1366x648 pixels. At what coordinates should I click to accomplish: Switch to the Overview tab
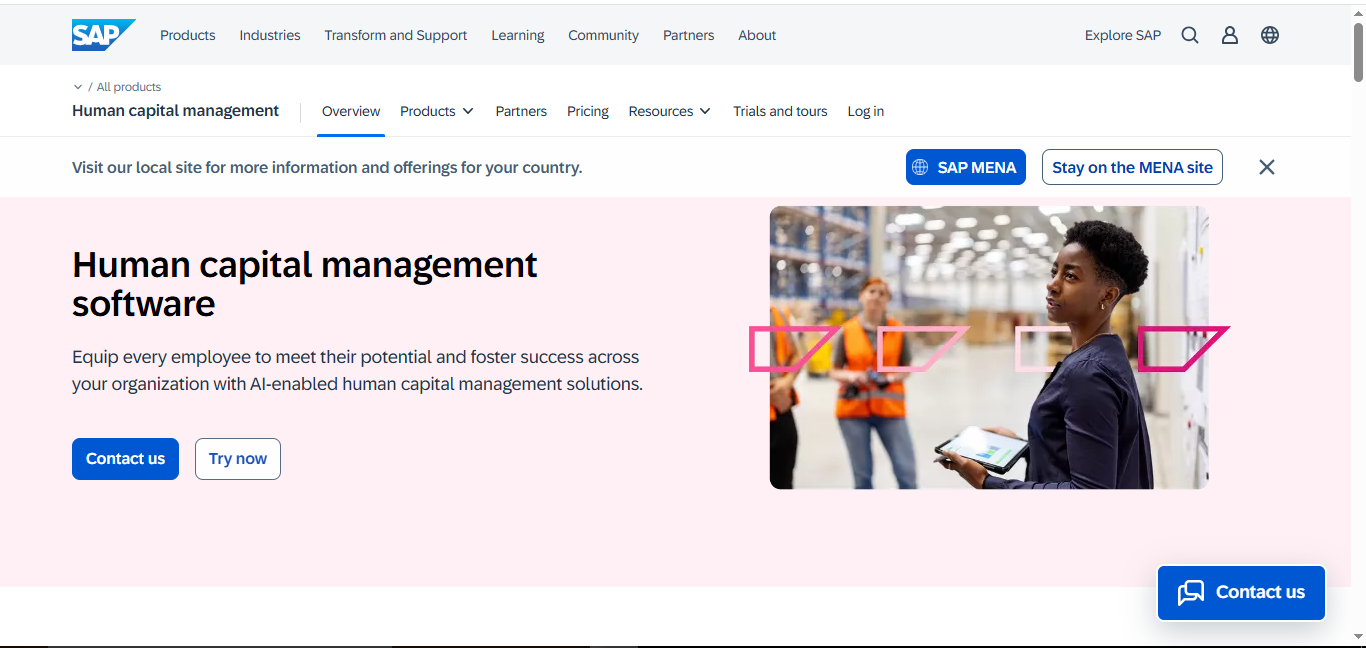point(351,111)
